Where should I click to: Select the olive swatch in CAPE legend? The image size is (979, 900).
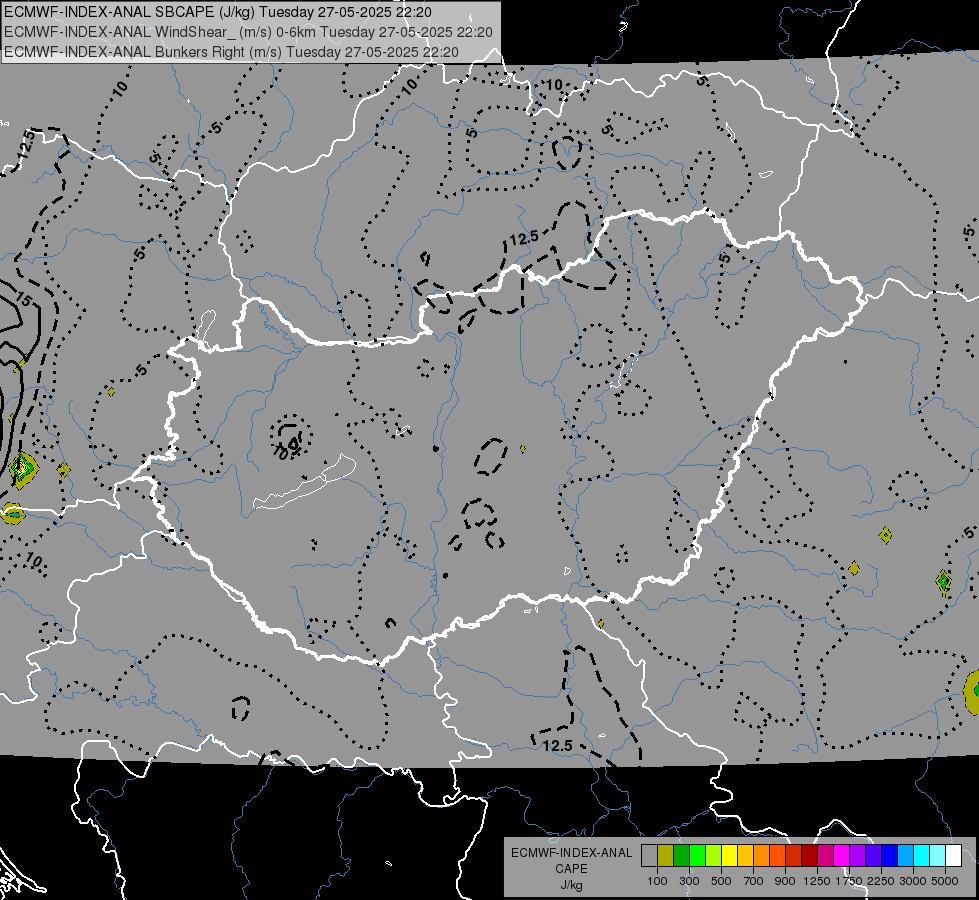point(666,856)
